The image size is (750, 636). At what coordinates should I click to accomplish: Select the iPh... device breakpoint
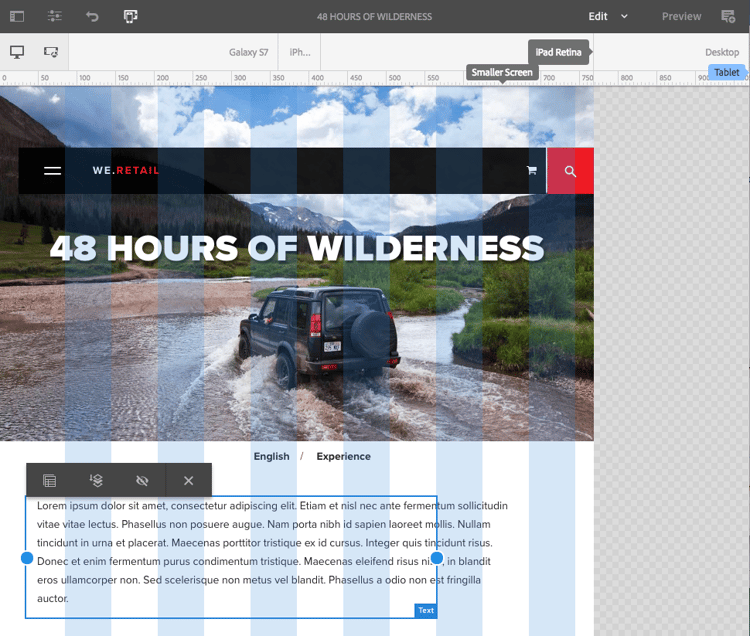tap(300, 52)
